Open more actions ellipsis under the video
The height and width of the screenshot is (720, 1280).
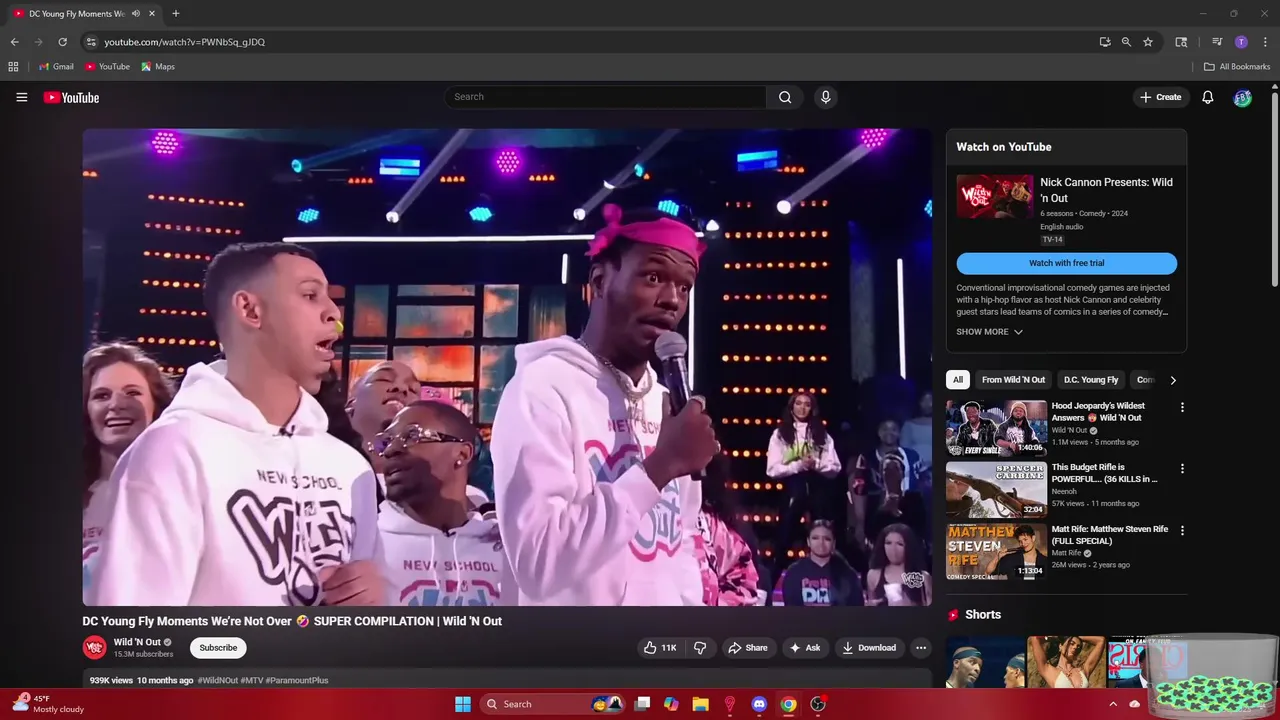[x=921, y=648]
